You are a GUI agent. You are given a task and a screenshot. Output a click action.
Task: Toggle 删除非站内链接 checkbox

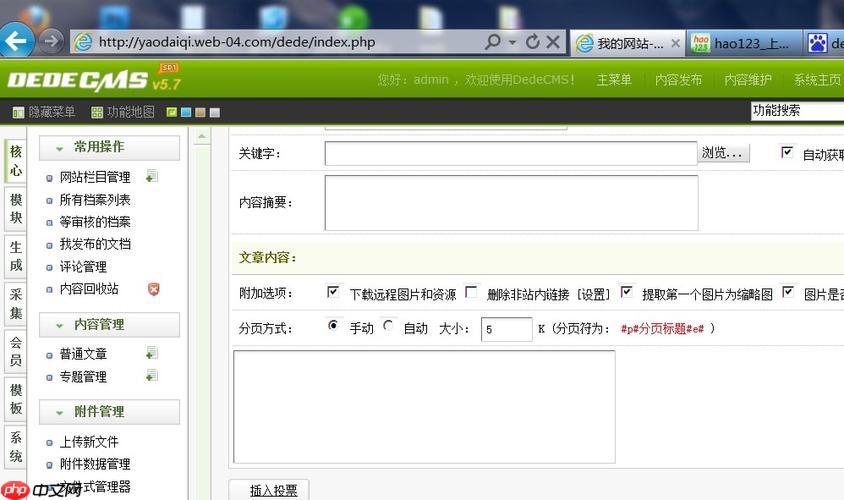point(471,292)
